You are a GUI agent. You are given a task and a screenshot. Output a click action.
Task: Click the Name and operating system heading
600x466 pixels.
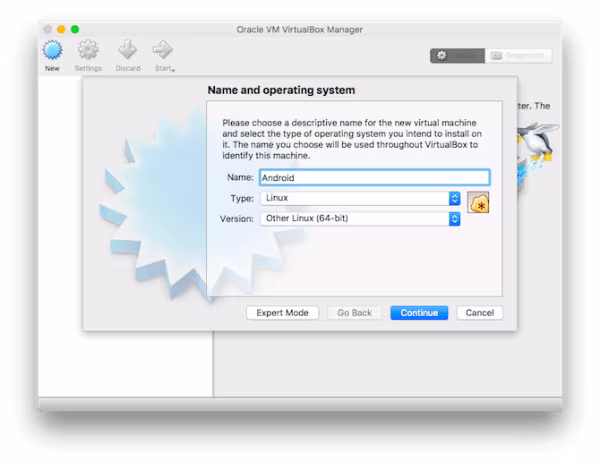(281, 90)
